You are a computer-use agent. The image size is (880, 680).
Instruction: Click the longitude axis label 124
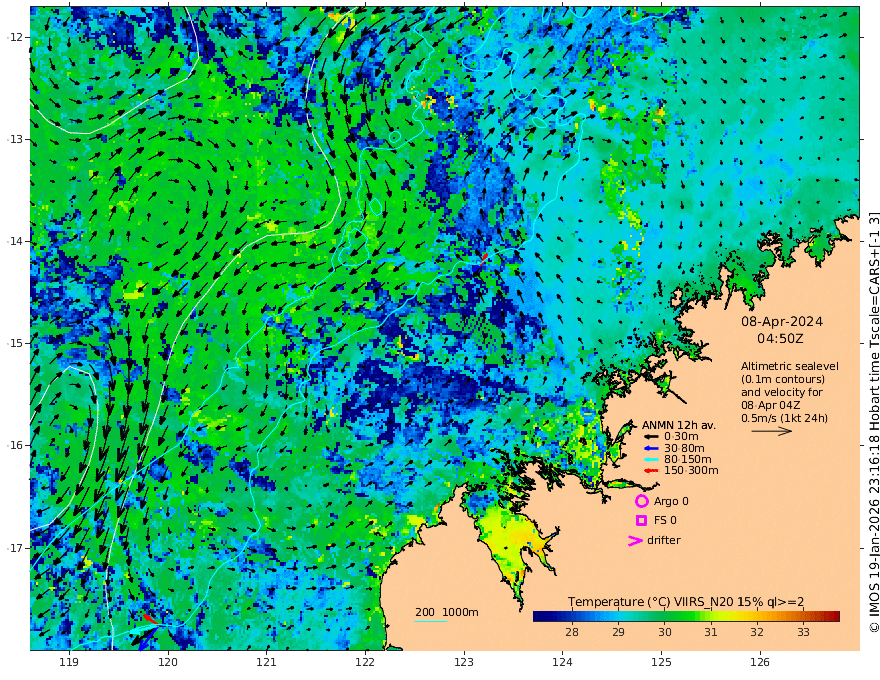click(x=563, y=662)
